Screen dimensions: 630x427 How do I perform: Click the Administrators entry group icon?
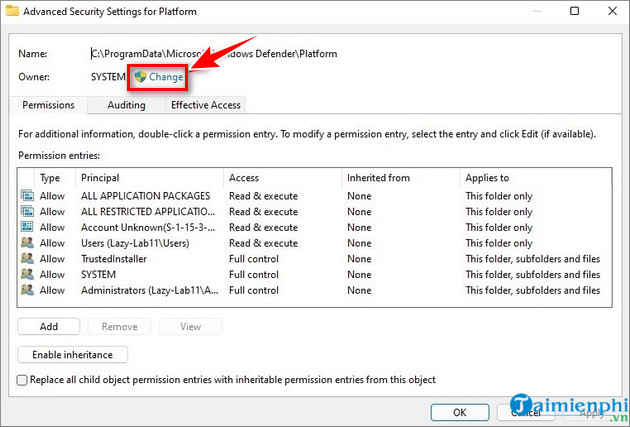[27, 290]
